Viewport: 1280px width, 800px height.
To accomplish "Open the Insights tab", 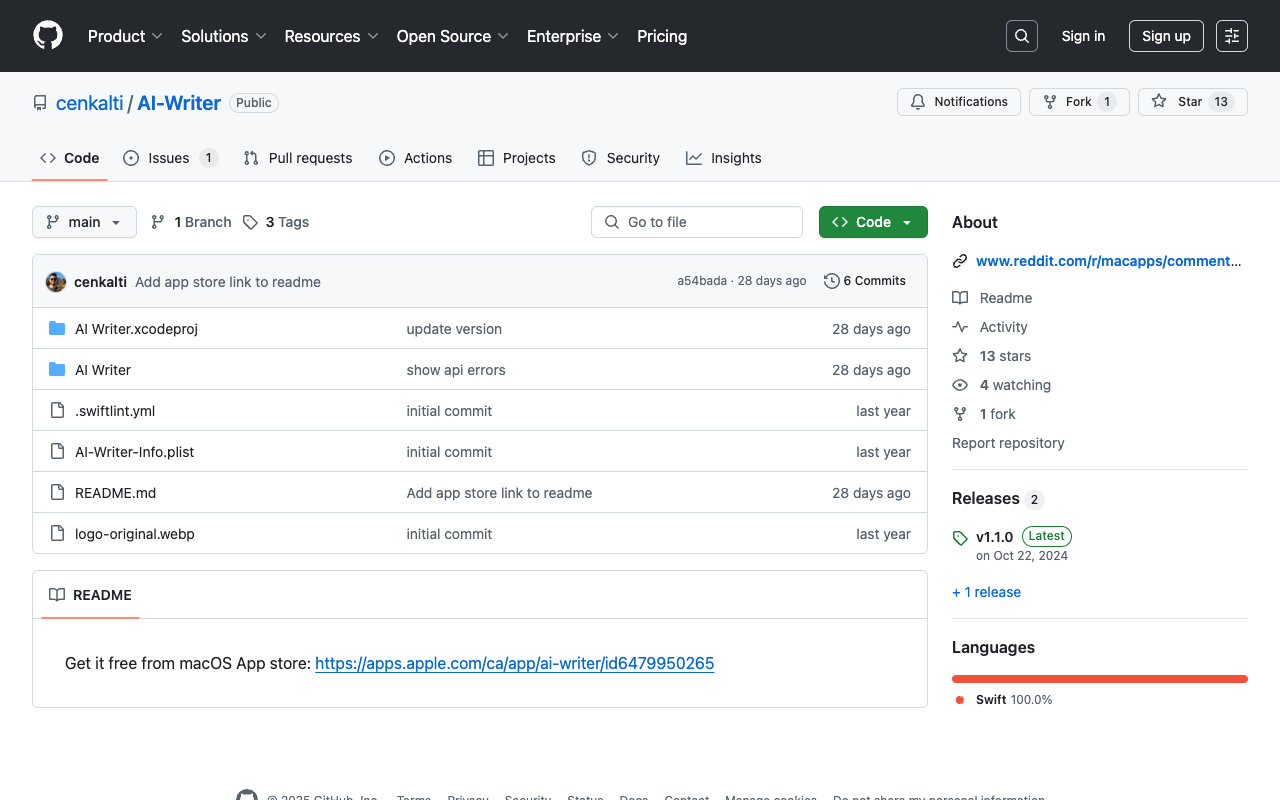I will click(724, 158).
